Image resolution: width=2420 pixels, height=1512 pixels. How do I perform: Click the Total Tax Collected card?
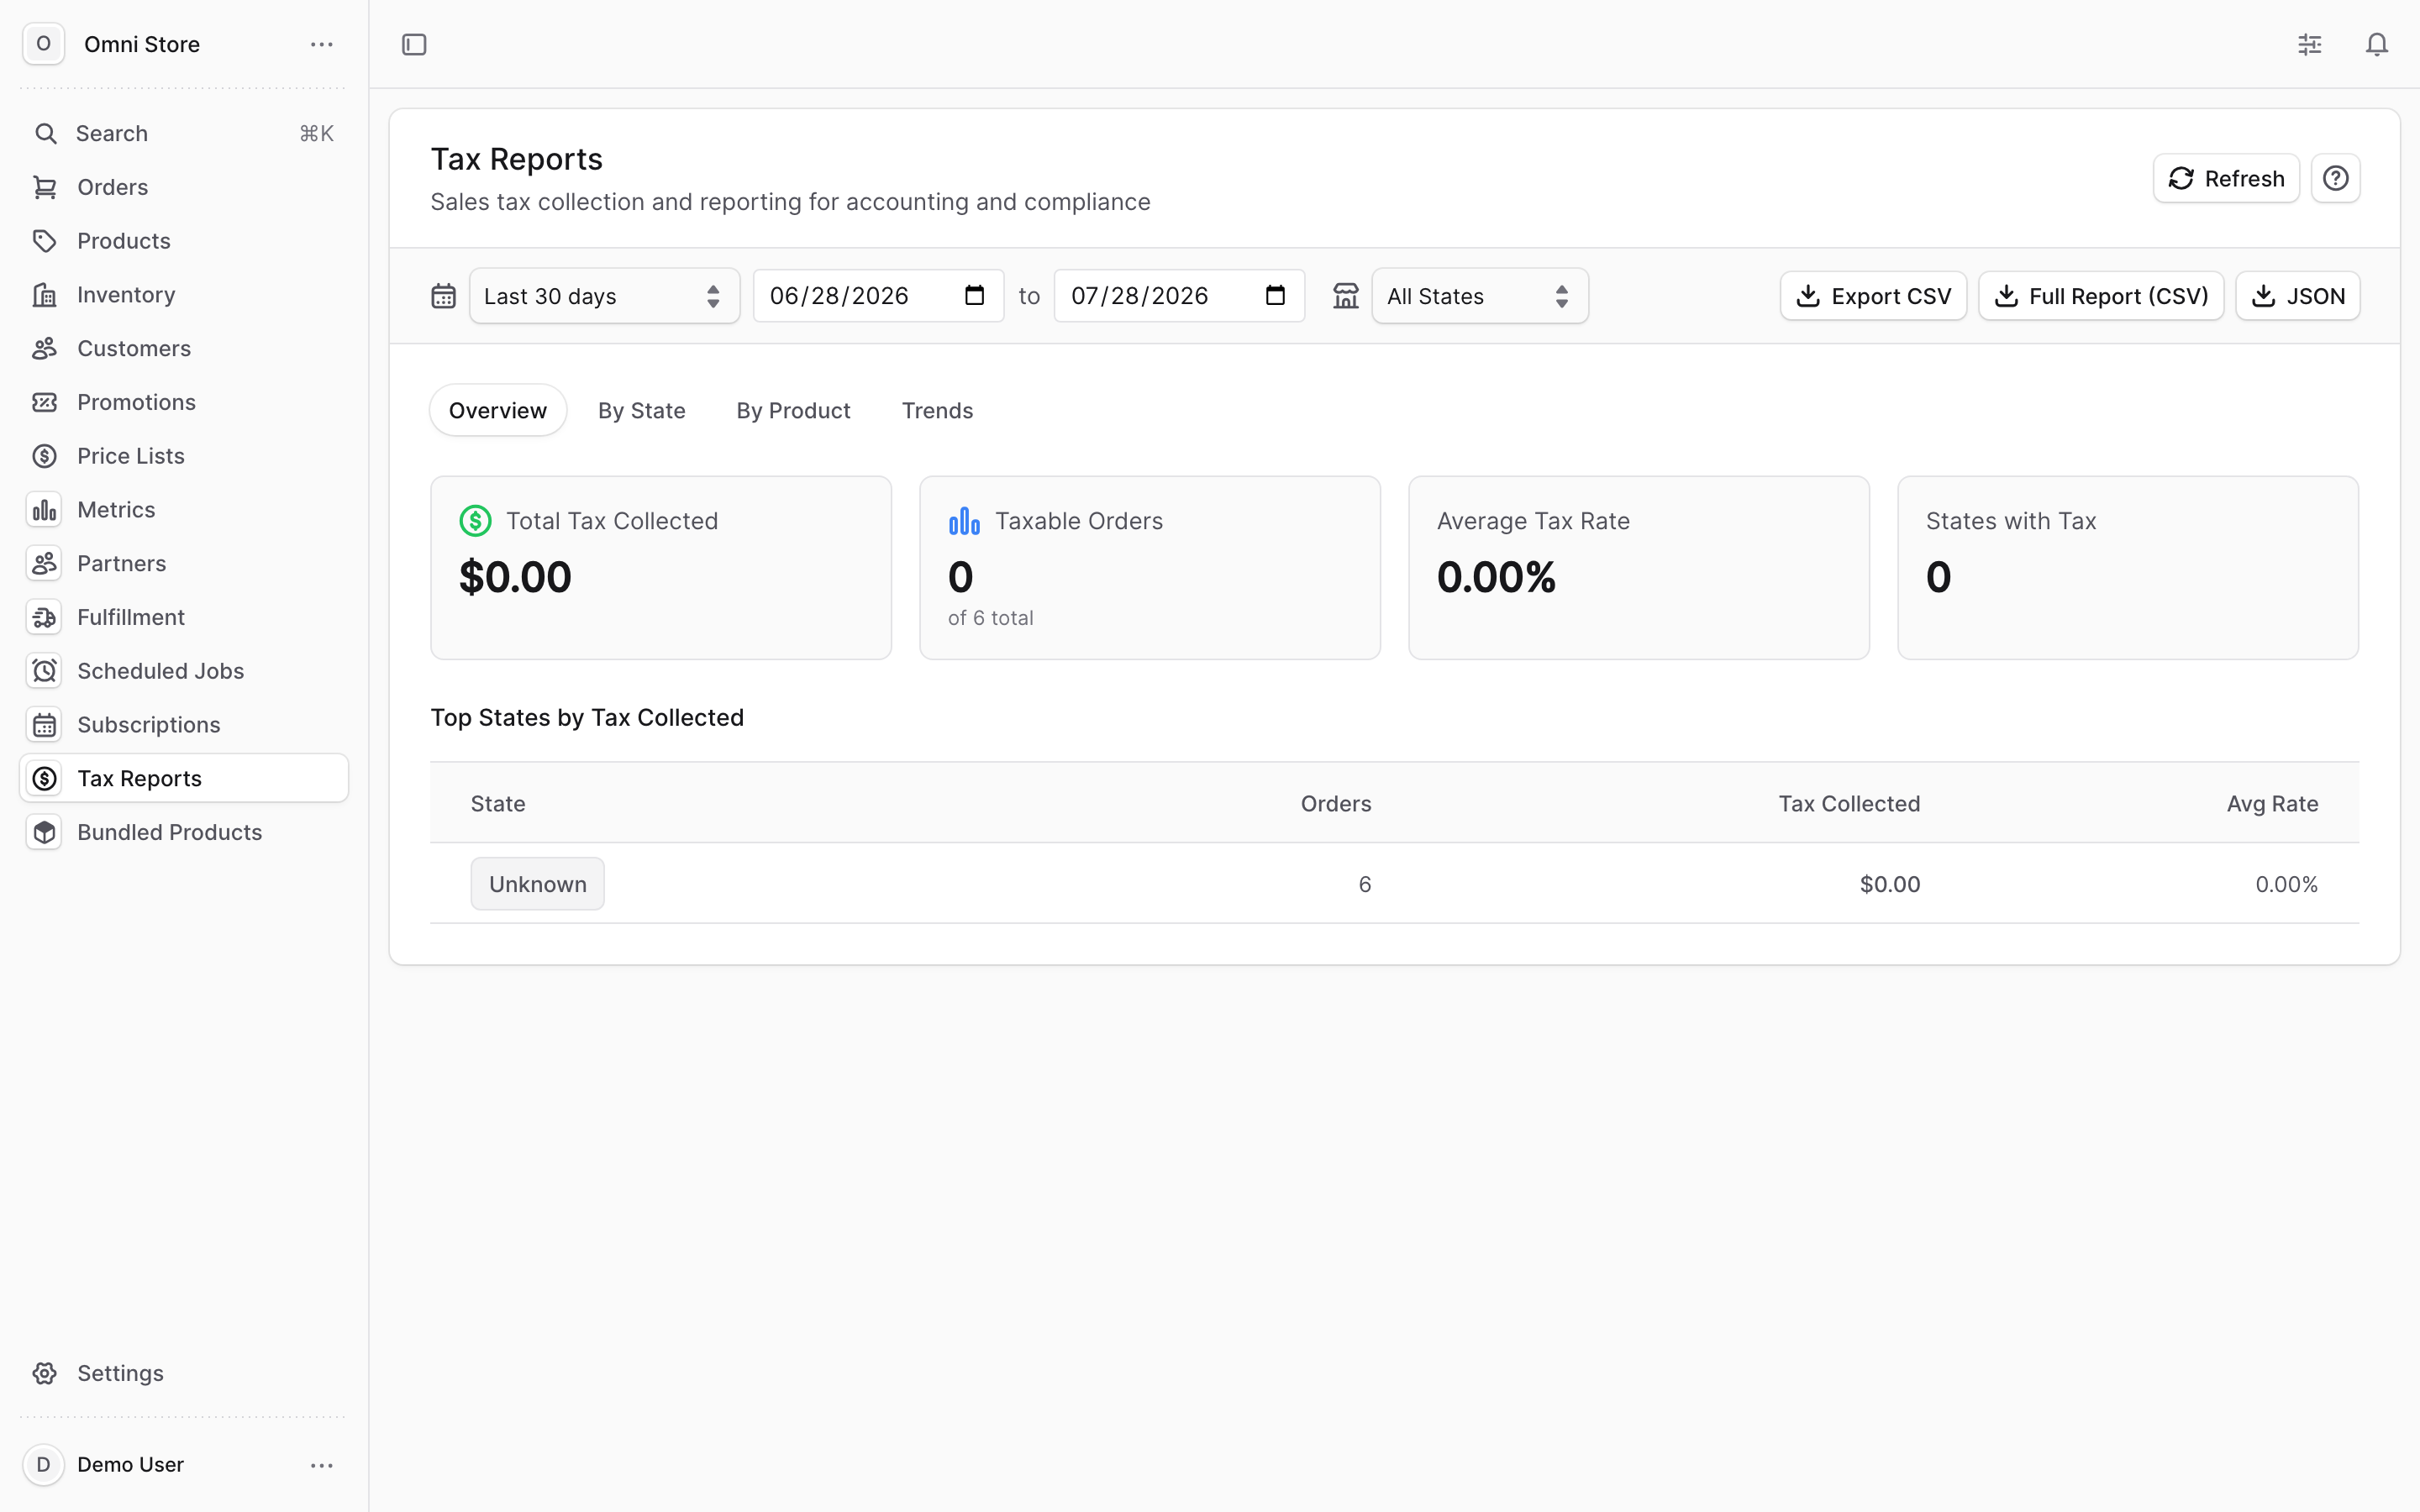pyautogui.click(x=661, y=567)
